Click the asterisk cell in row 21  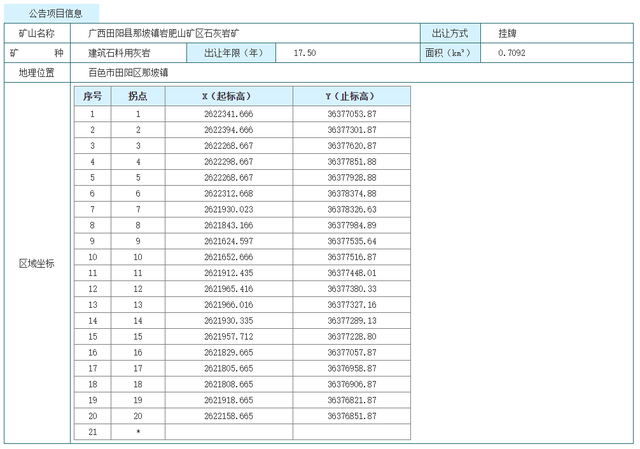138,431
